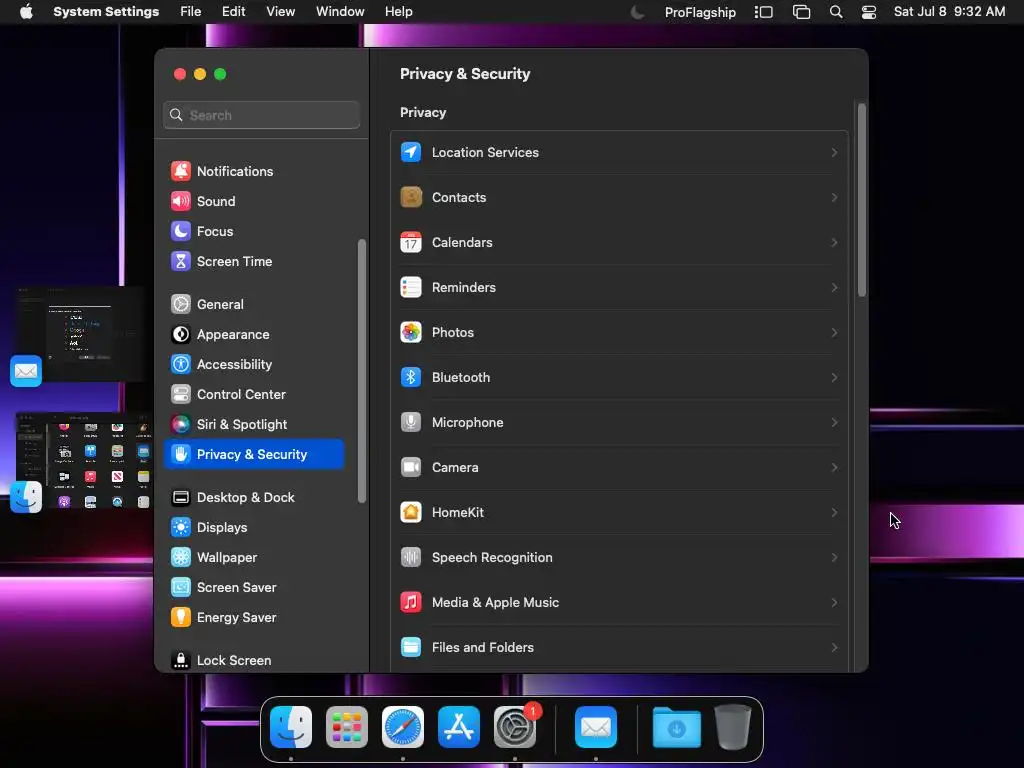1024x768 pixels.
Task: Open Safari from the Dock
Action: 403,727
